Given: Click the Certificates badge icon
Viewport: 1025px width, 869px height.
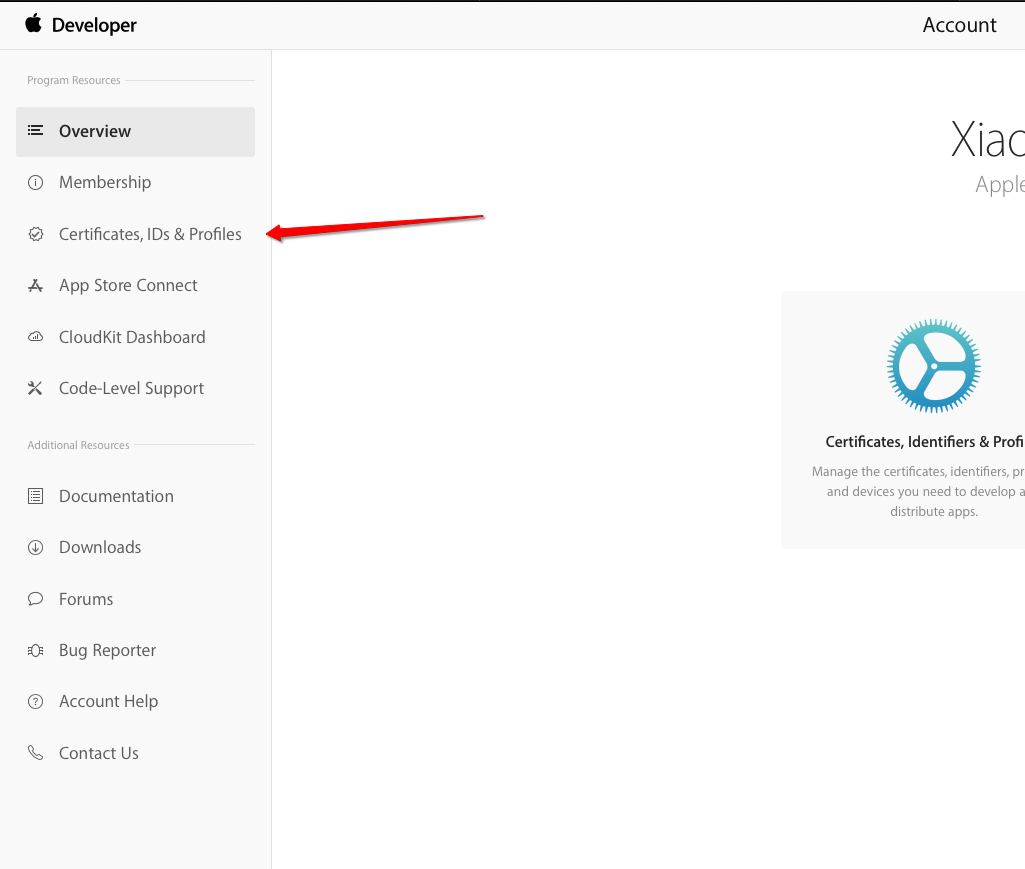Looking at the screenshot, I should click(x=35, y=234).
